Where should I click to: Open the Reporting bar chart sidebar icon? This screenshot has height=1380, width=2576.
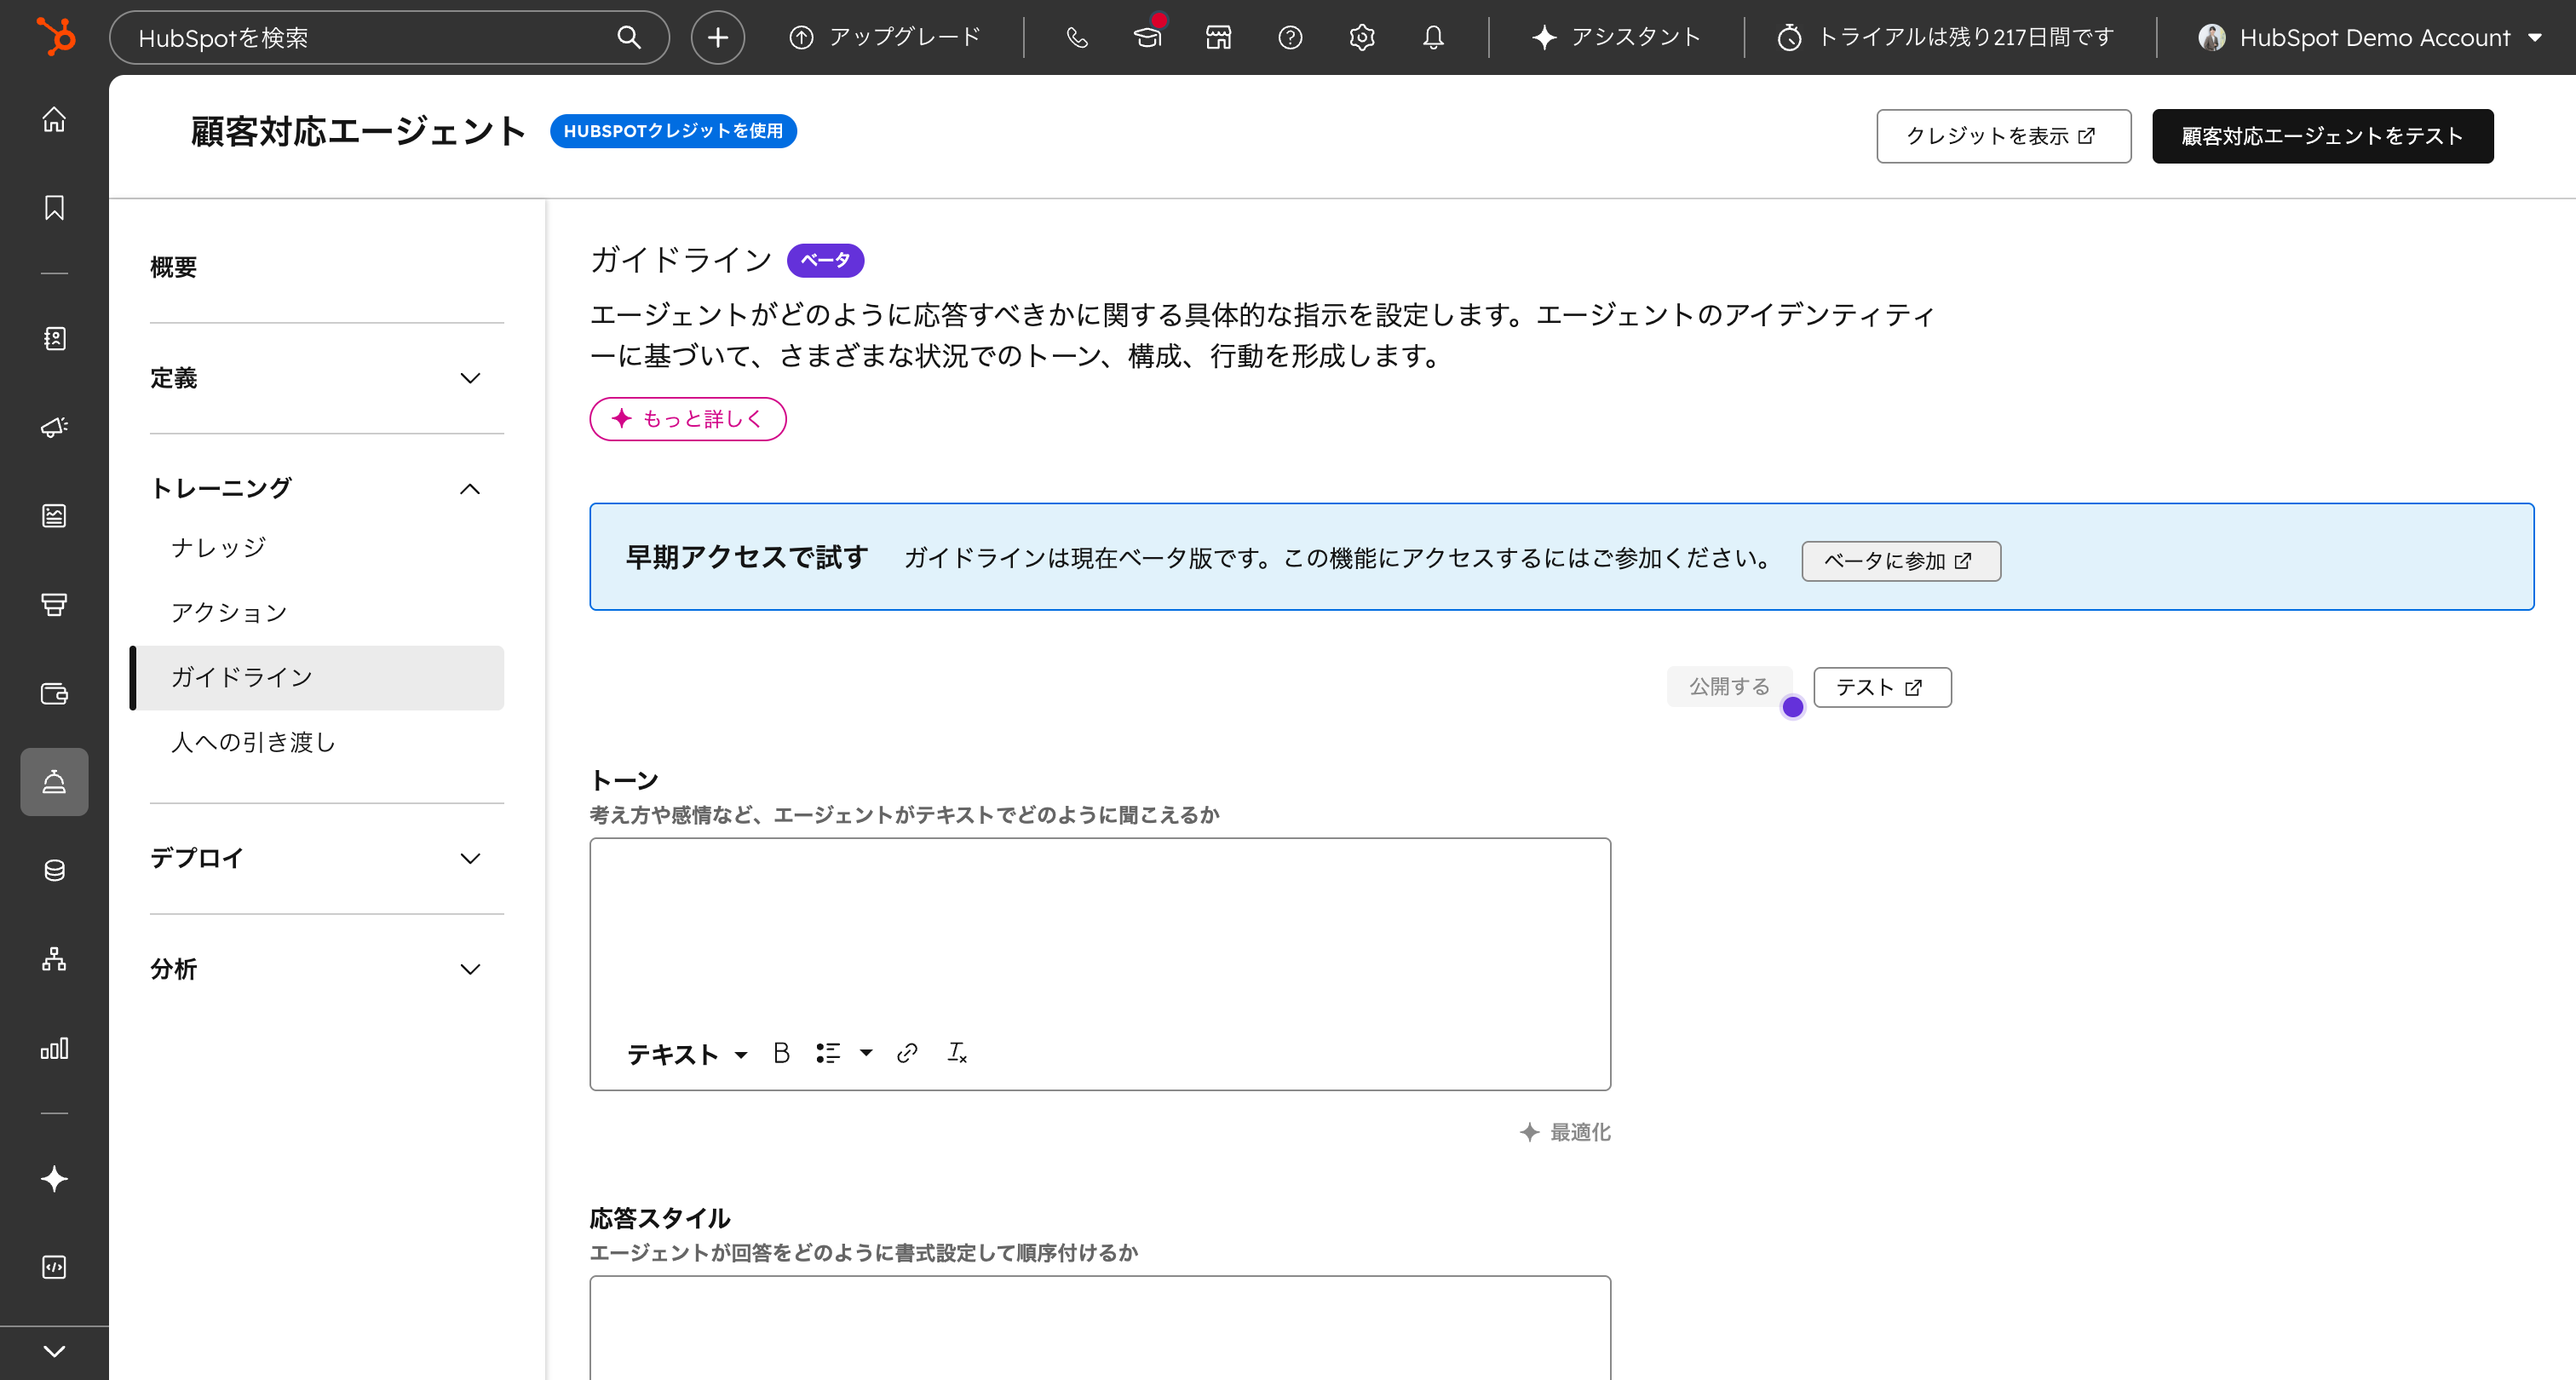pos(54,1048)
